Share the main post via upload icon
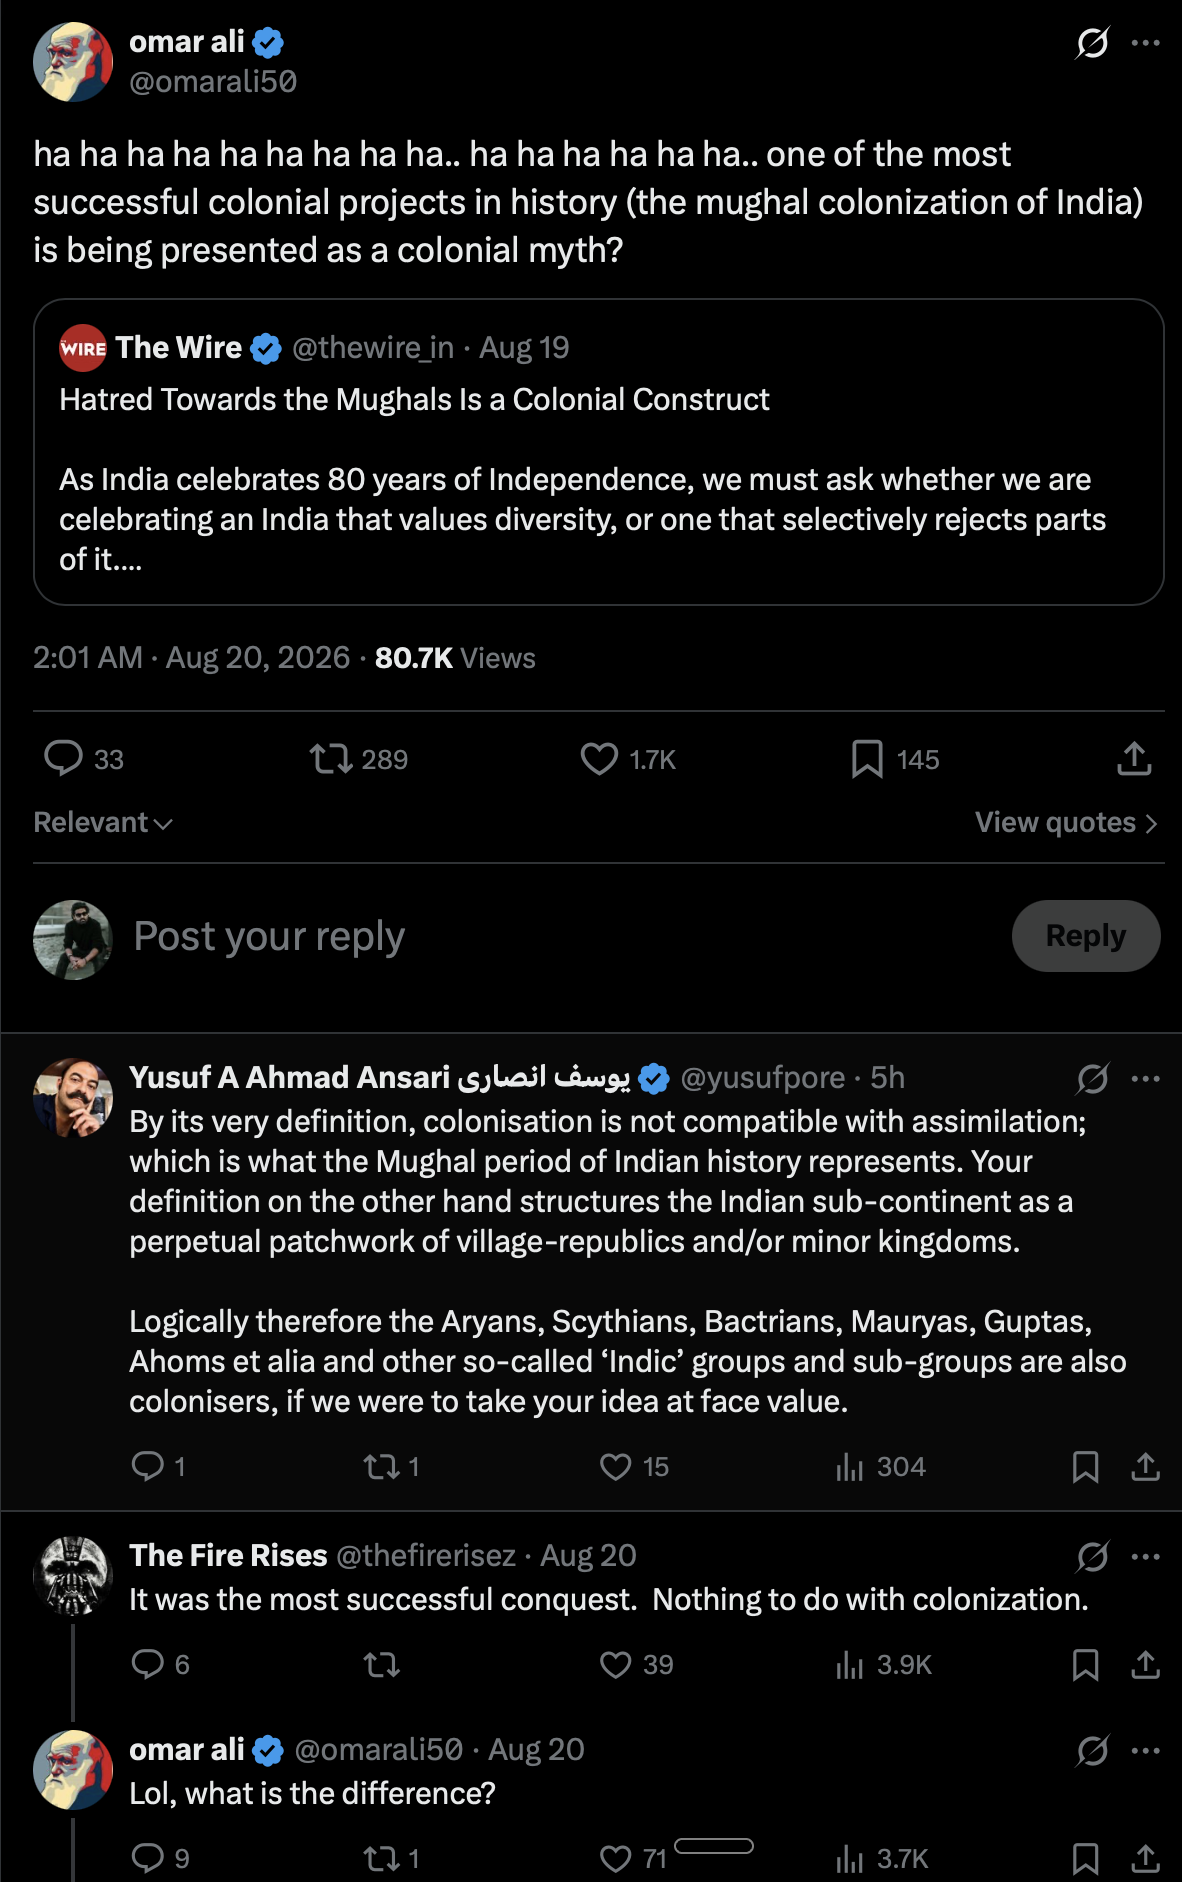This screenshot has height=1882, width=1182. tap(1134, 759)
